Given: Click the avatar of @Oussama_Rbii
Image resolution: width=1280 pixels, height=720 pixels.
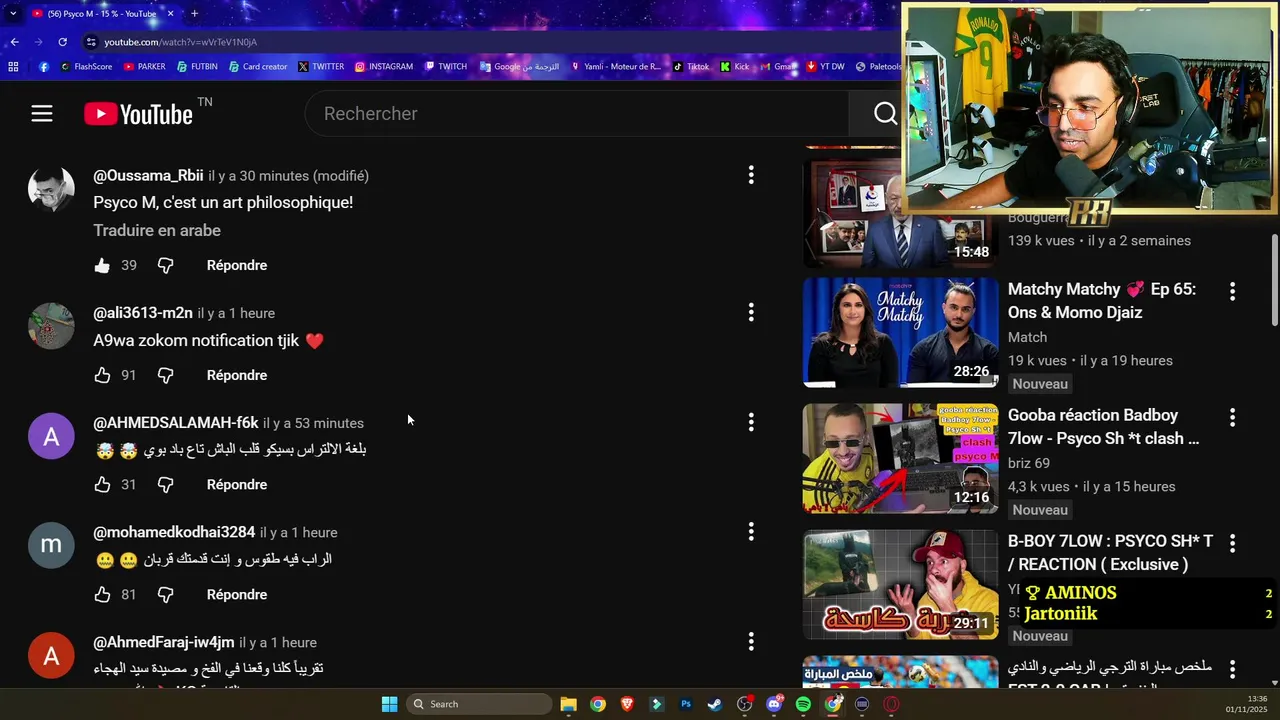Looking at the screenshot, I should coord(51,188).
